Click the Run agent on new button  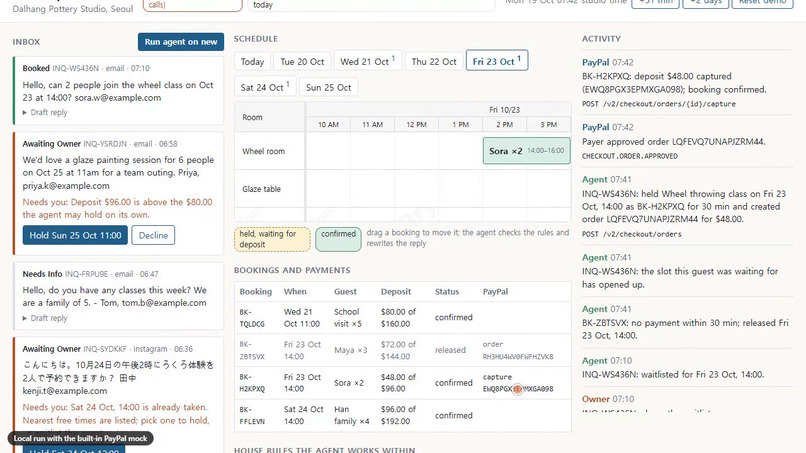coord(180,42)
